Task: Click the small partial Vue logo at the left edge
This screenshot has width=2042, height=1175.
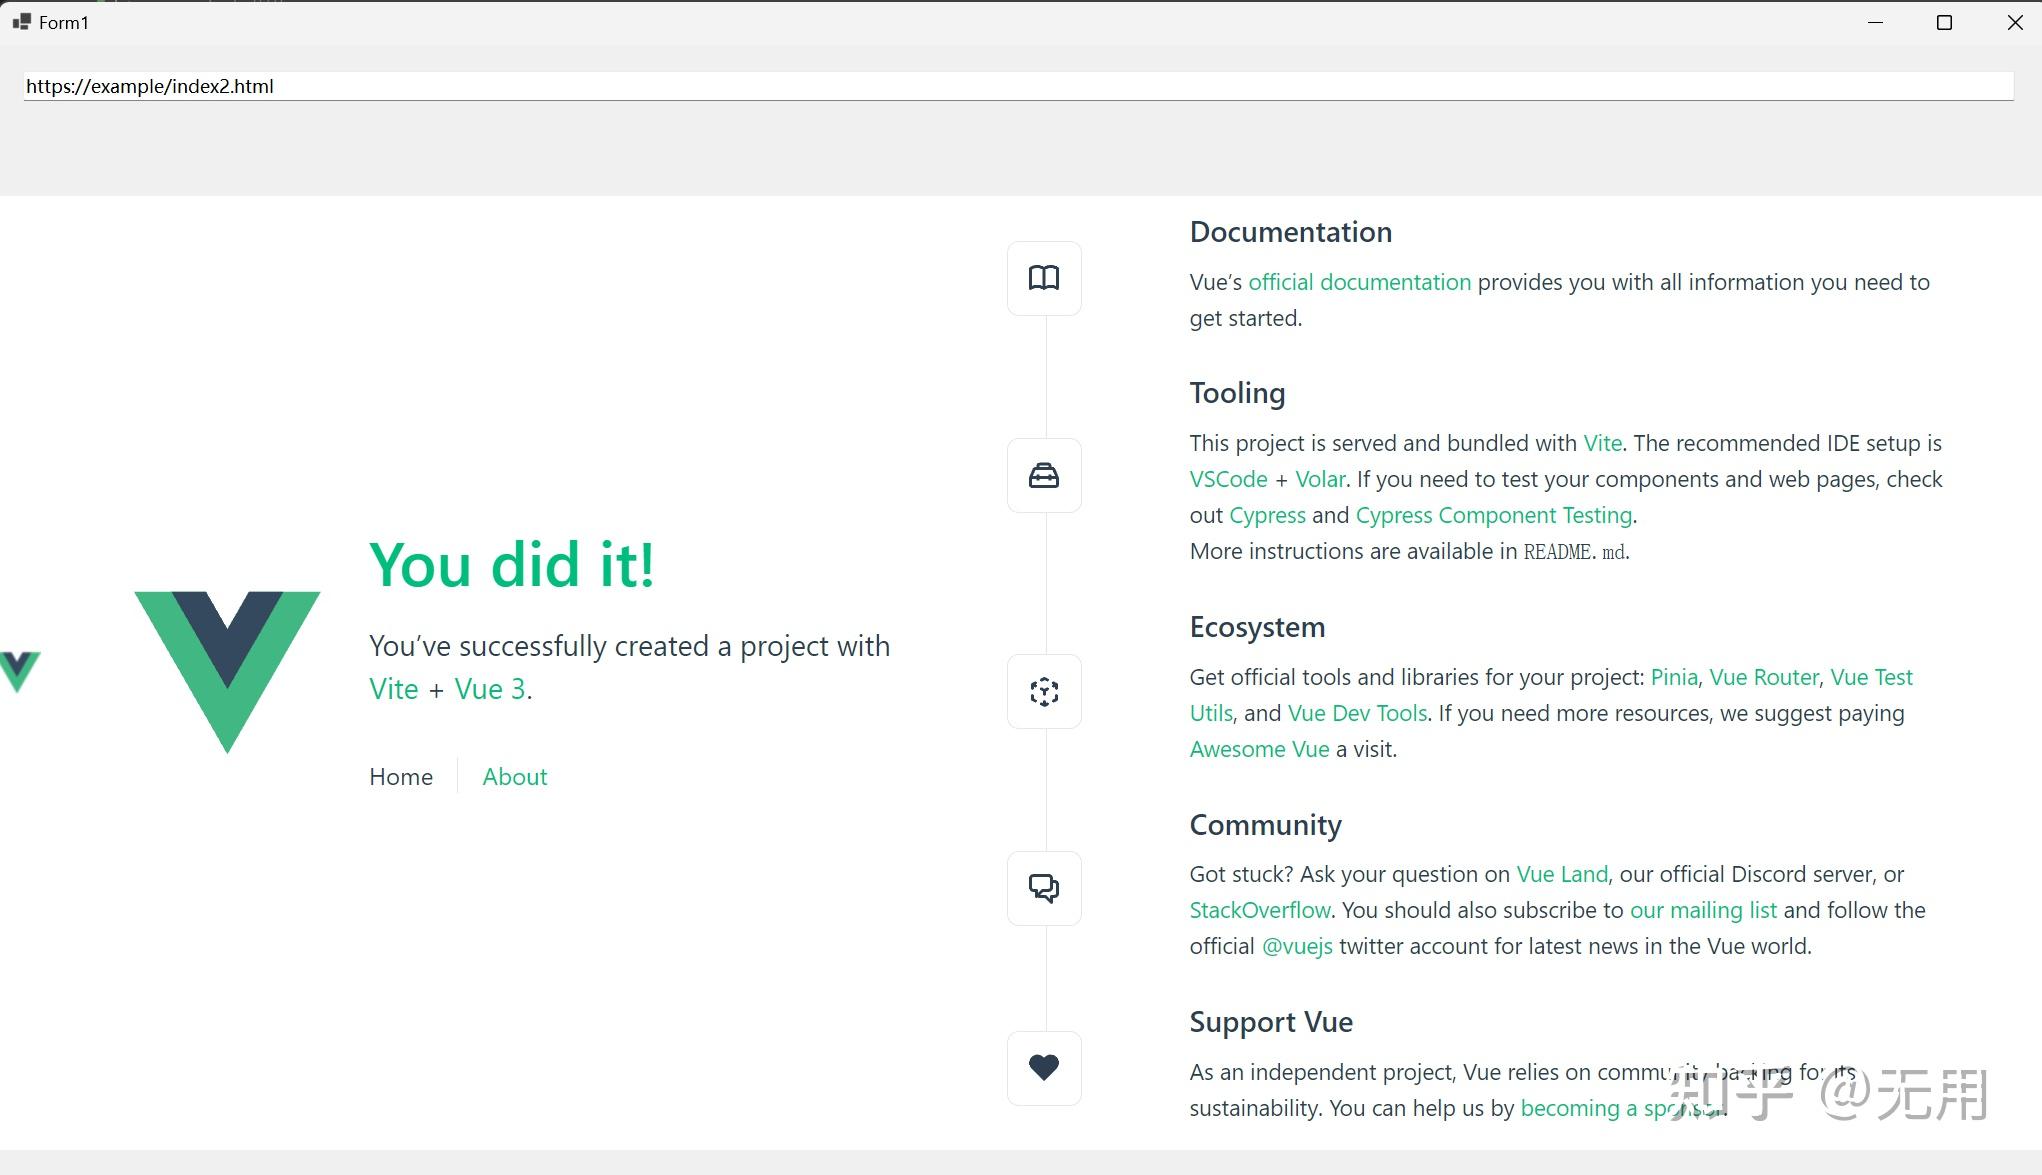Action: tap(19, 670)
